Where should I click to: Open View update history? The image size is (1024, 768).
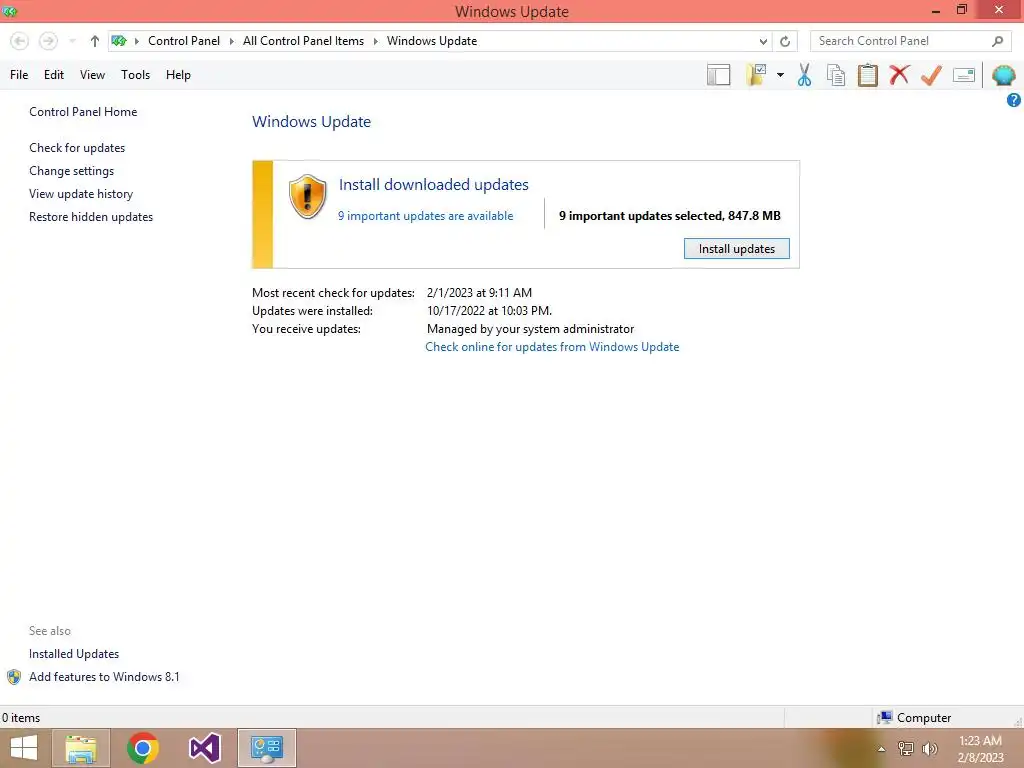coord(81,194)
